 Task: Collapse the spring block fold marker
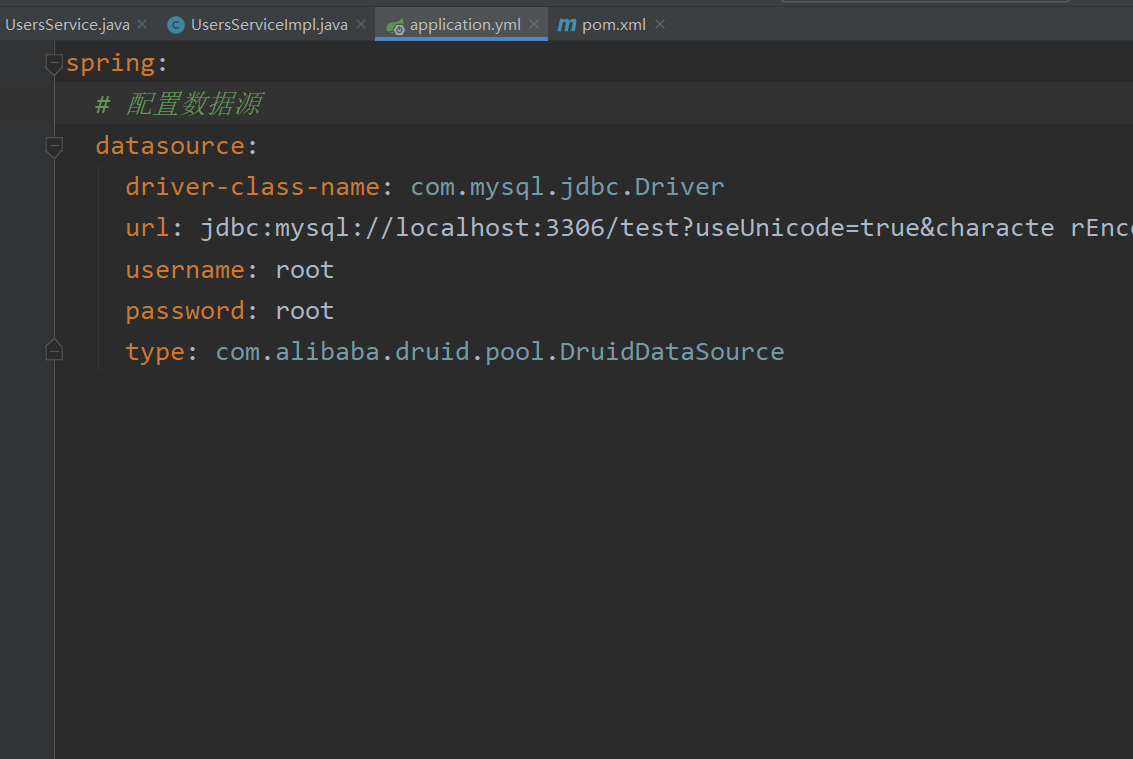tap(54, 64)
